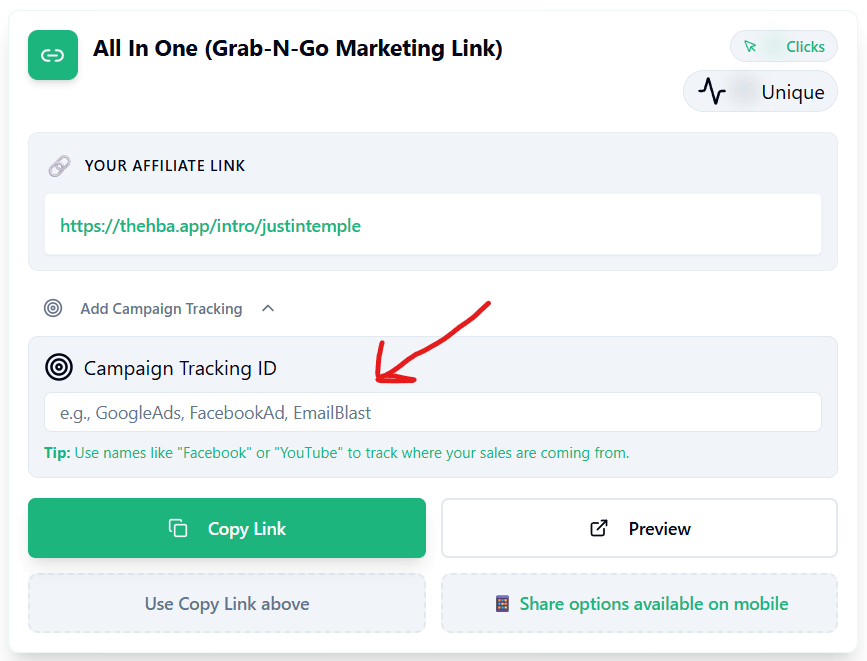
Task: Click the Clicks stat badge
Action: (784, 46)
